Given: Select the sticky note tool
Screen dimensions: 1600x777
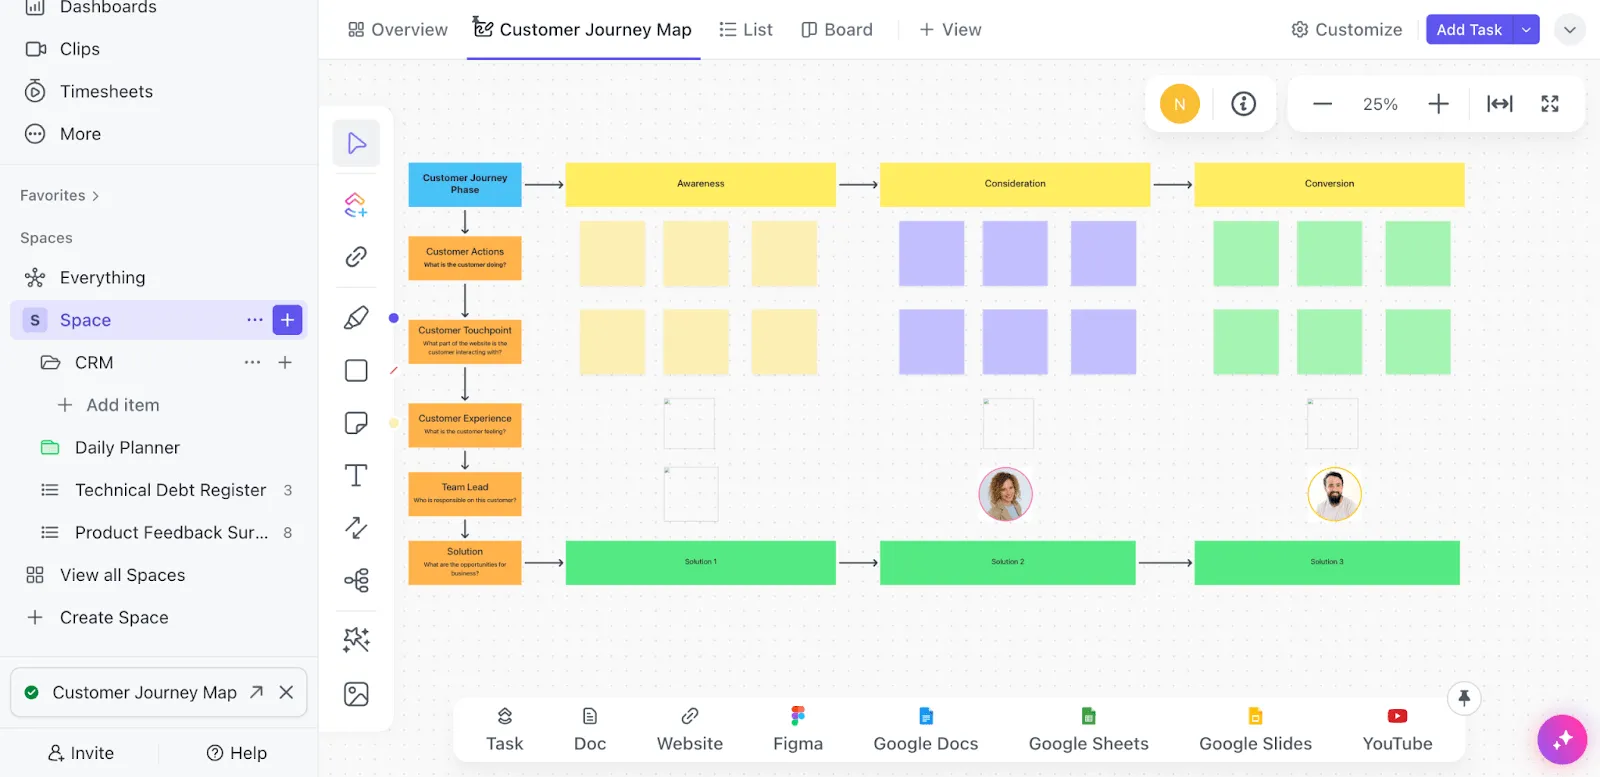Looking at the screenshot, I should 356,423.
